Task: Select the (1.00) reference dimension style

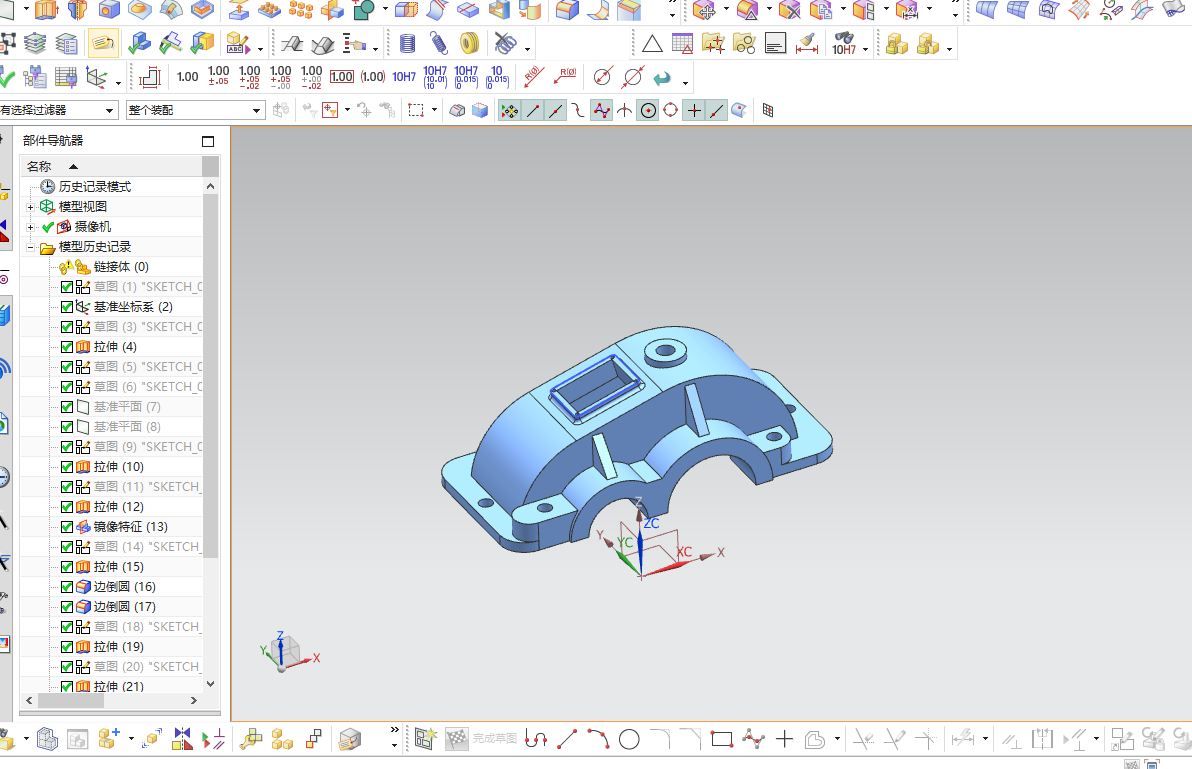Action: (373, 77)
